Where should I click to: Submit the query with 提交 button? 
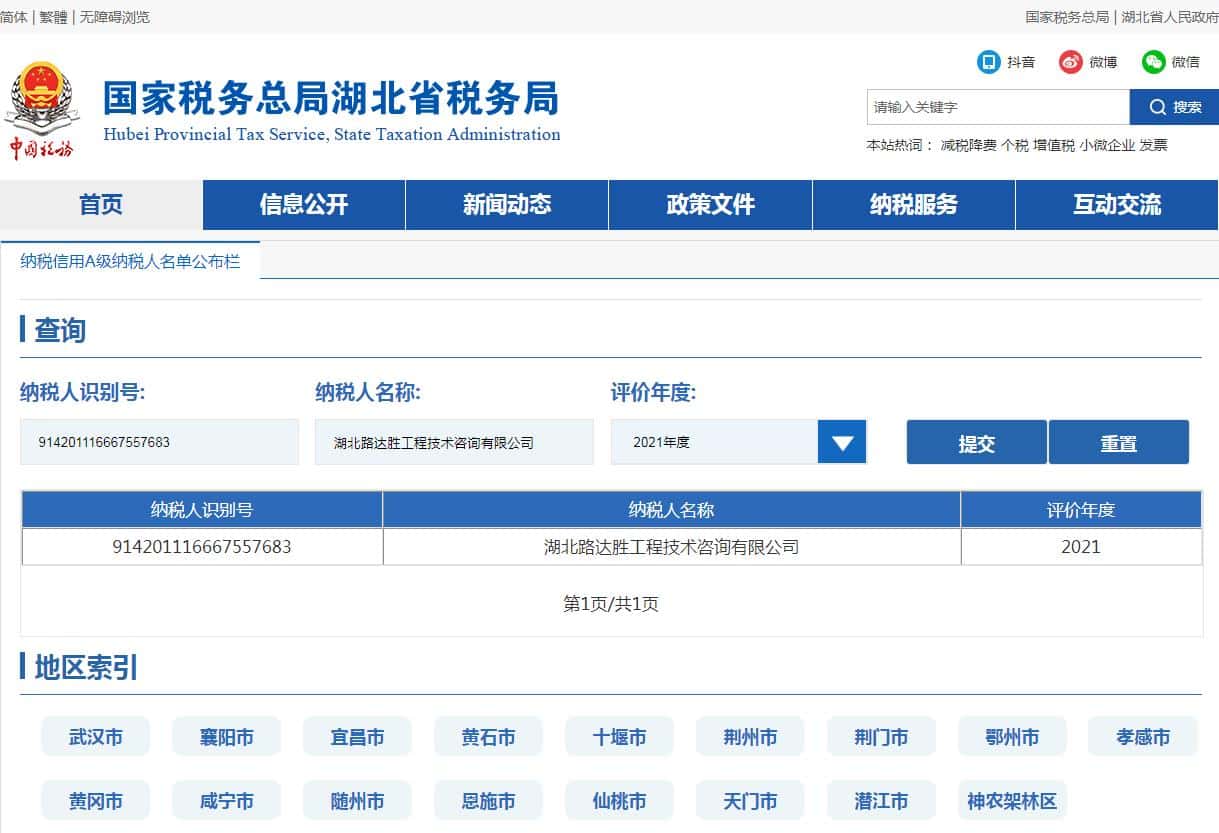tap(976, 443)
